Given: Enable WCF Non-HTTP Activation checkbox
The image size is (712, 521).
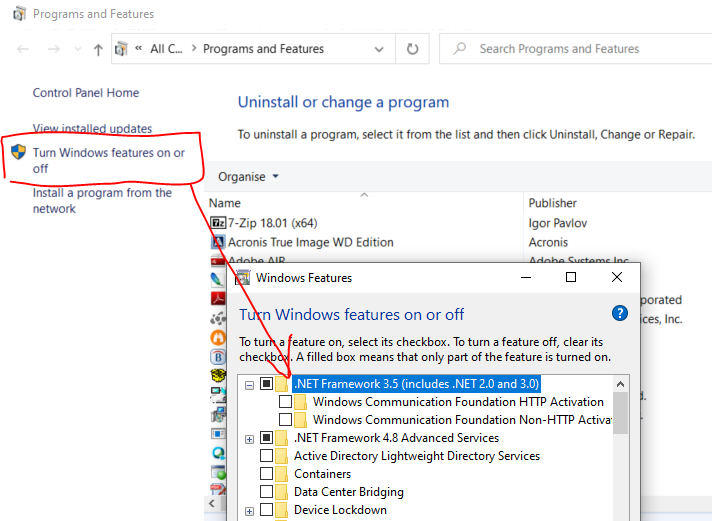Looking at the screenshot, I should tap(286, 419).
